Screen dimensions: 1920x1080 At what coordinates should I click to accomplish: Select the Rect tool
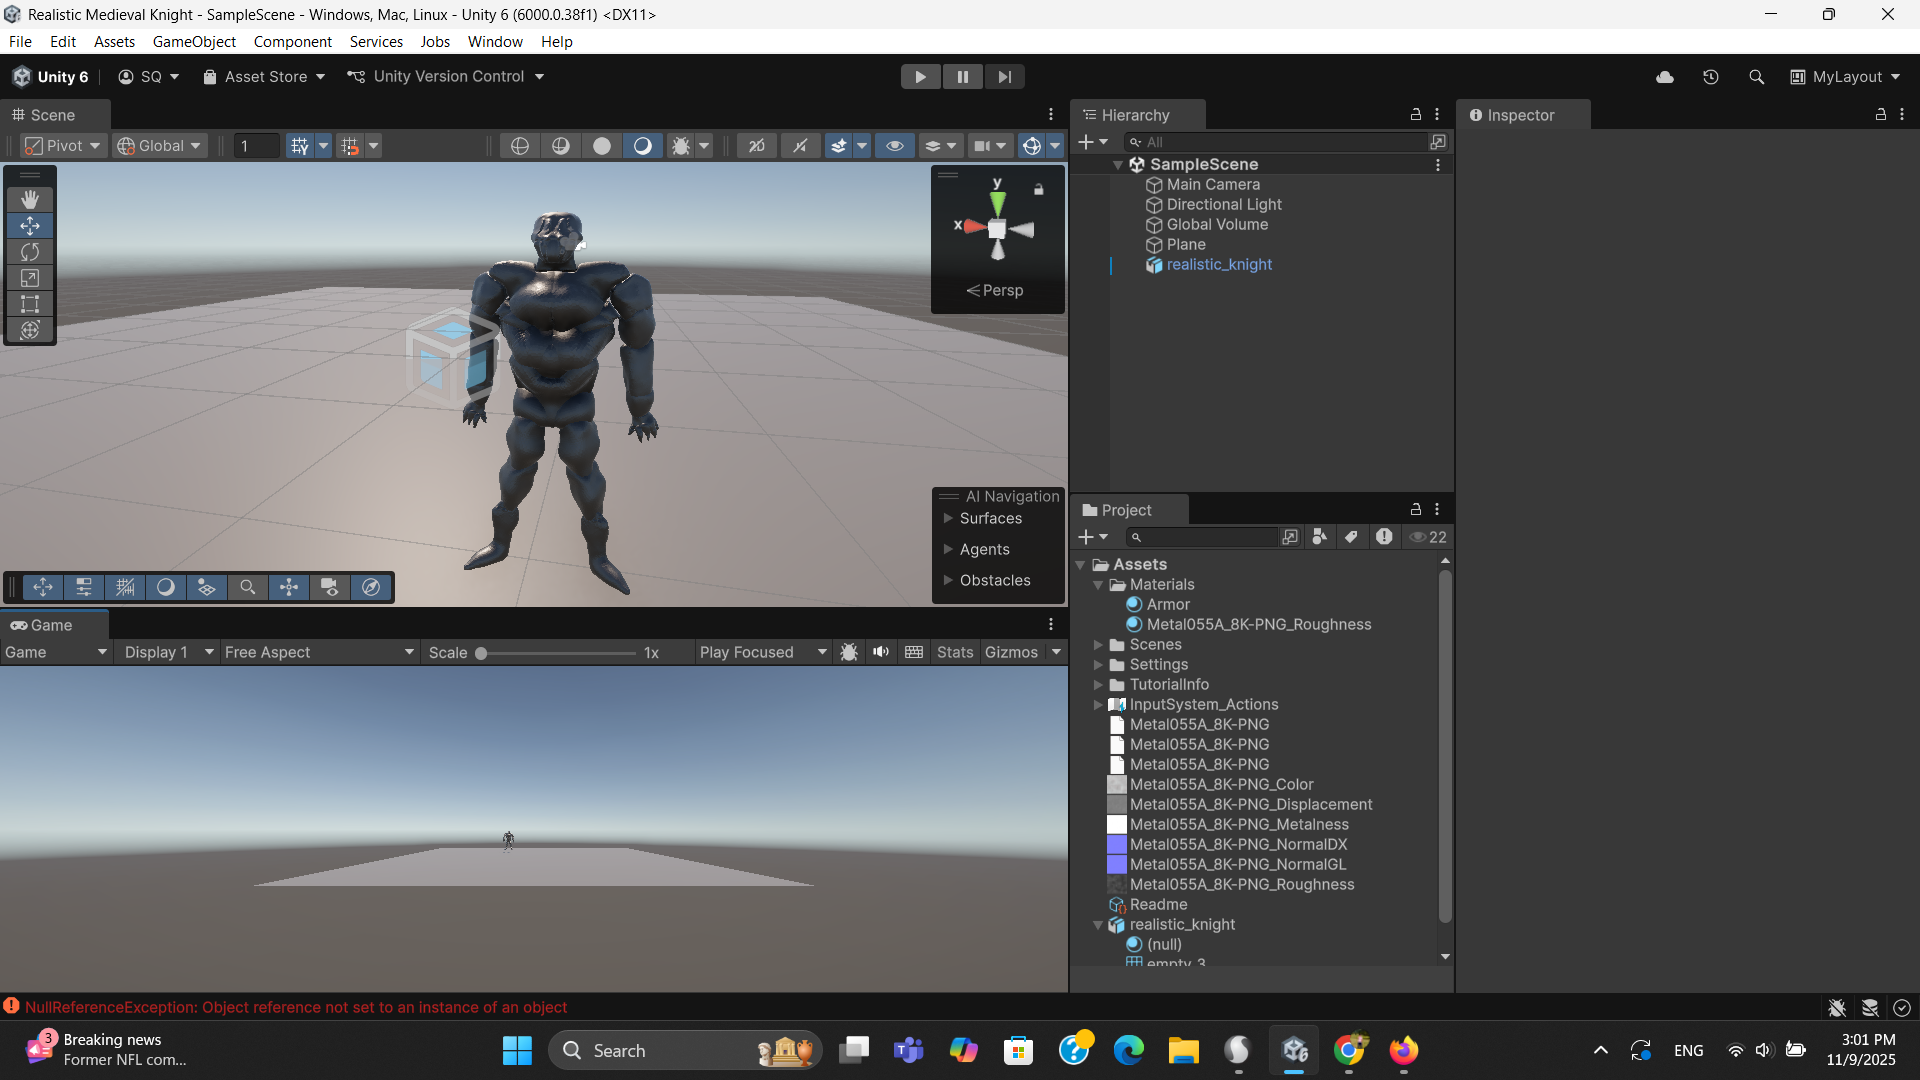tap(30, 304)
